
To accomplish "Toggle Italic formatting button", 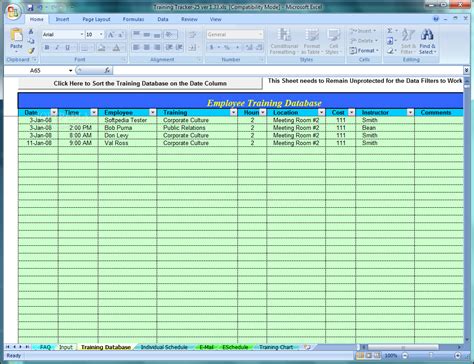I will tap(57, 48).
